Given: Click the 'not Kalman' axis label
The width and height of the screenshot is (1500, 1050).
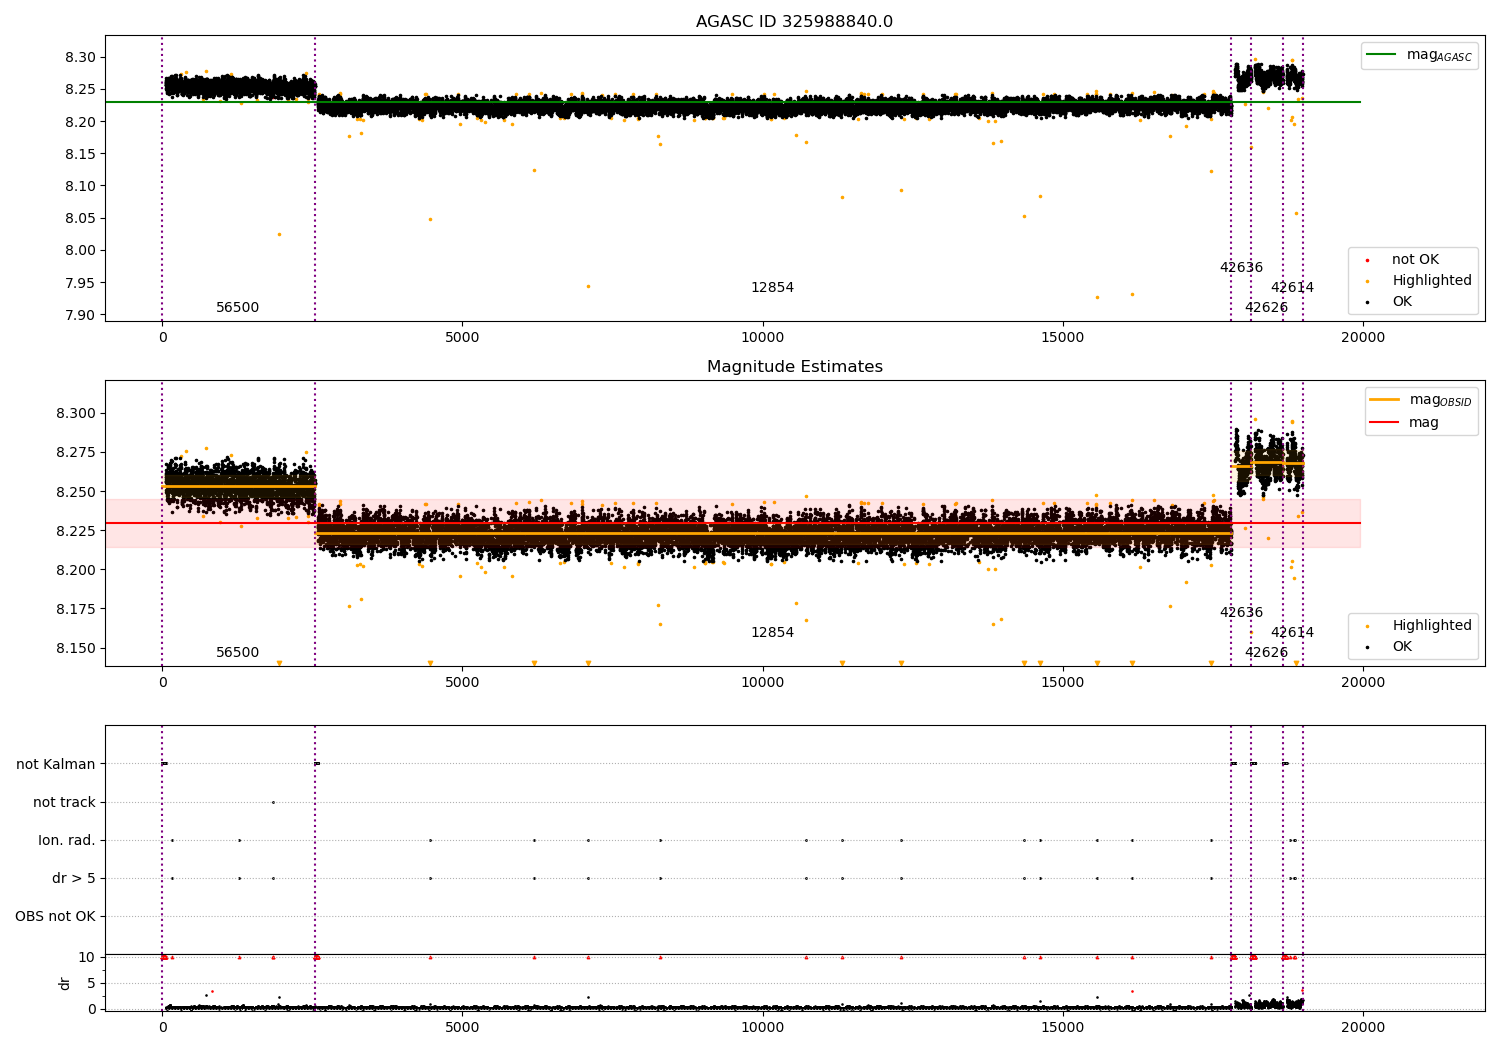Looking at the screenshot, I should pos(56,764).
